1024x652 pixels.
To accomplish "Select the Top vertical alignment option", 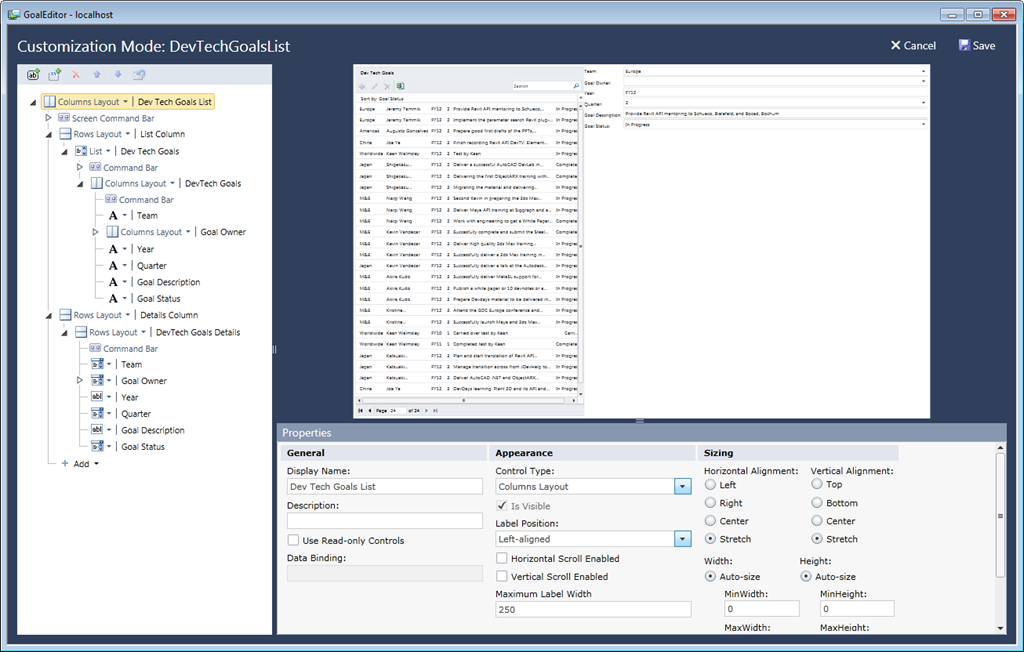I will [x=817, y=485].
